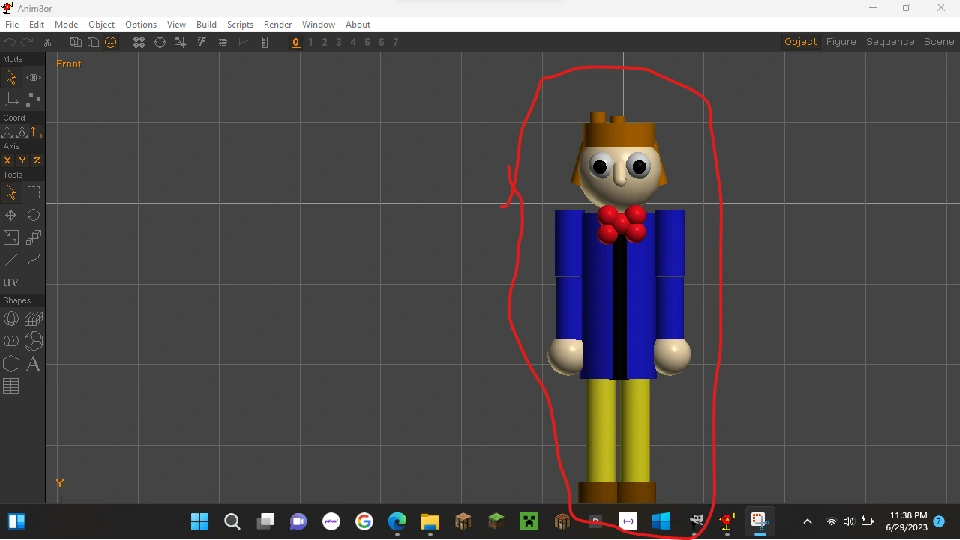Choose the Text shape tool (letter A)
Screen dimensions: 960x540
pos(33,364)
